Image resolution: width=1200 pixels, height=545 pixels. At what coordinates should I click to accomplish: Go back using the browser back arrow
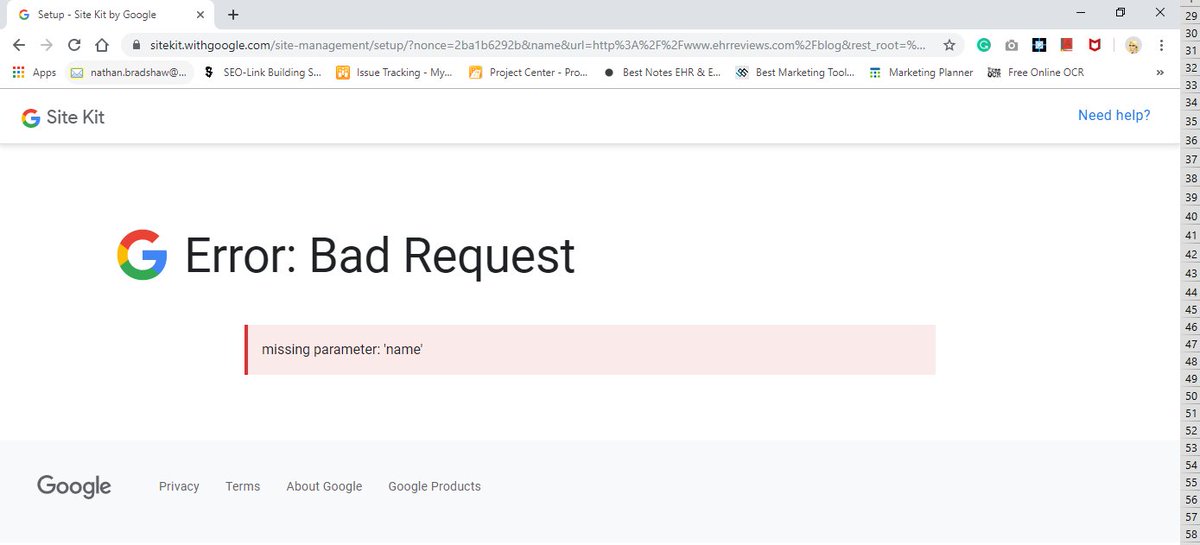pyautogui.click(x=18, y=45)
